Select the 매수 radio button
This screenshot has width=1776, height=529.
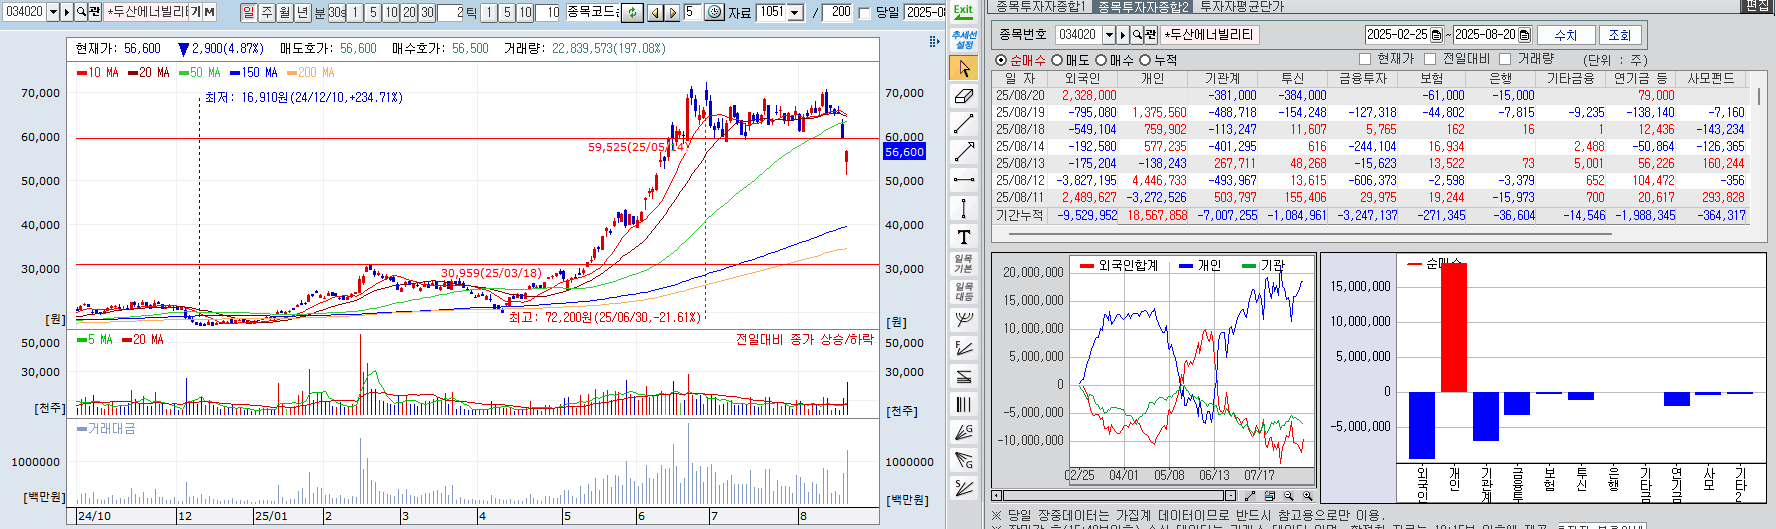[1101, 60]
